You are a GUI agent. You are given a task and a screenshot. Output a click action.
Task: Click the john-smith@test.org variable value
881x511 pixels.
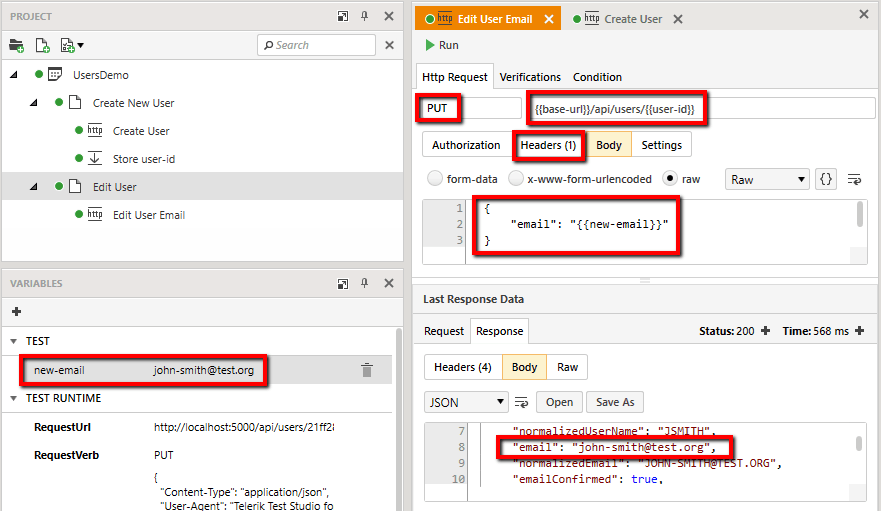pos(203,370)
